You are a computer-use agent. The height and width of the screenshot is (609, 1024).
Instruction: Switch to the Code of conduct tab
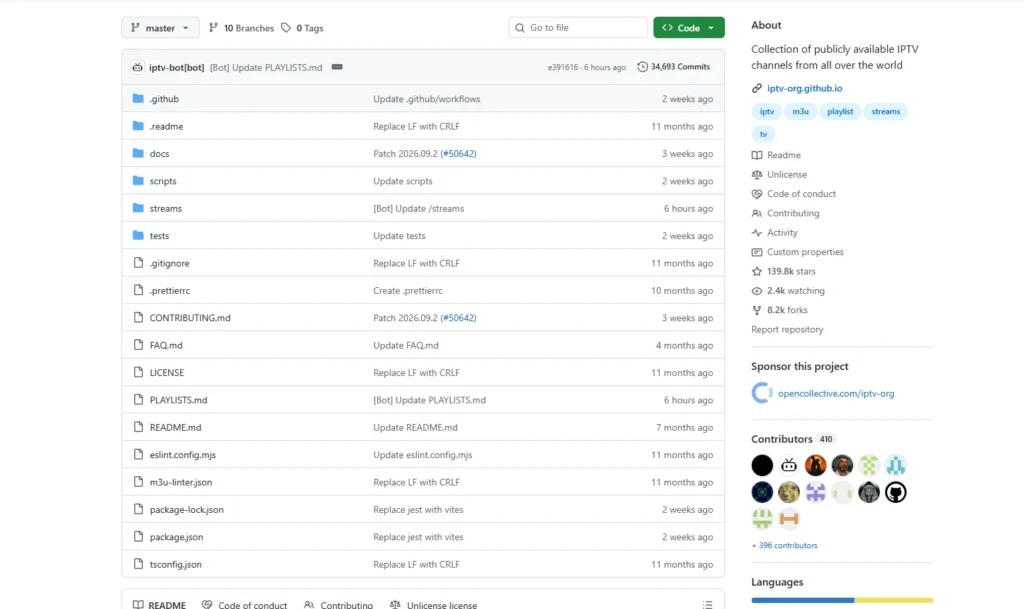click(244, 605)
